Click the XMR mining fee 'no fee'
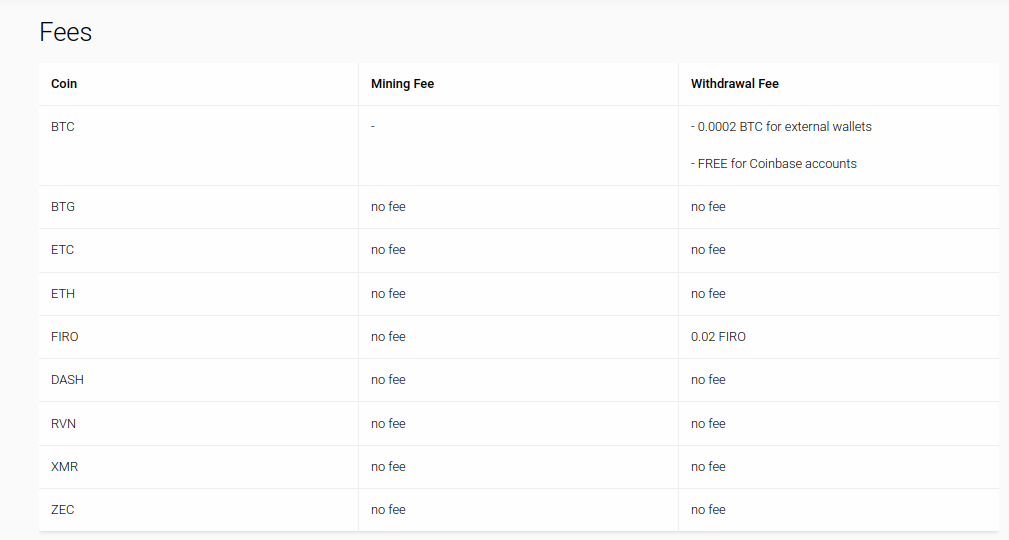 pyautogui.click(x=388, y=467)
